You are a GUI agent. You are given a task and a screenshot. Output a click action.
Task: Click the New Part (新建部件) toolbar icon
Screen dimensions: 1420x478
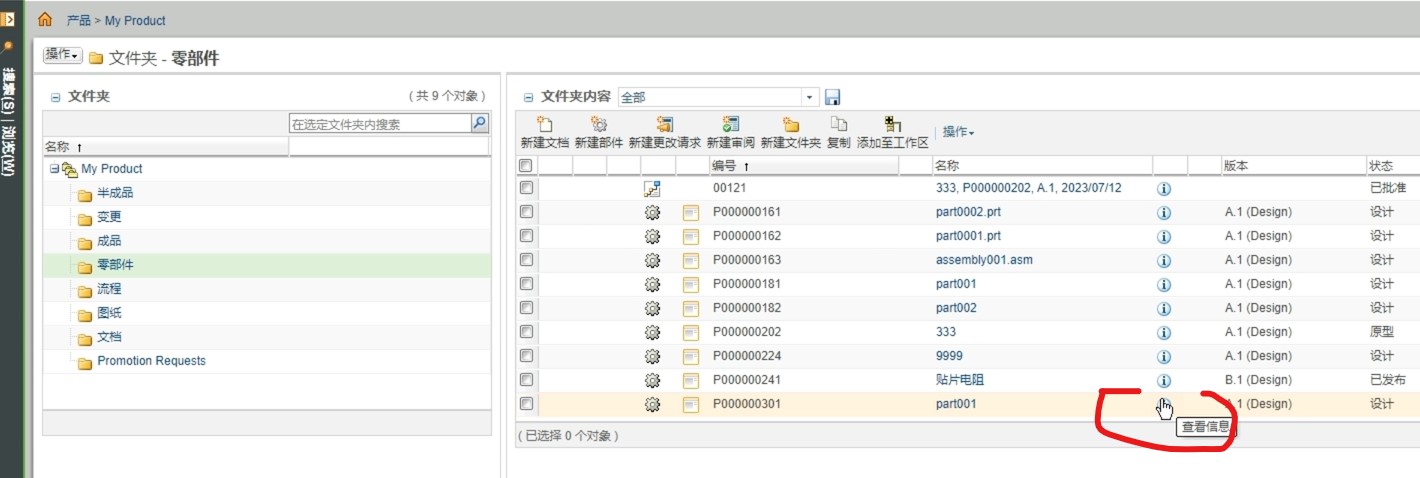599,125
